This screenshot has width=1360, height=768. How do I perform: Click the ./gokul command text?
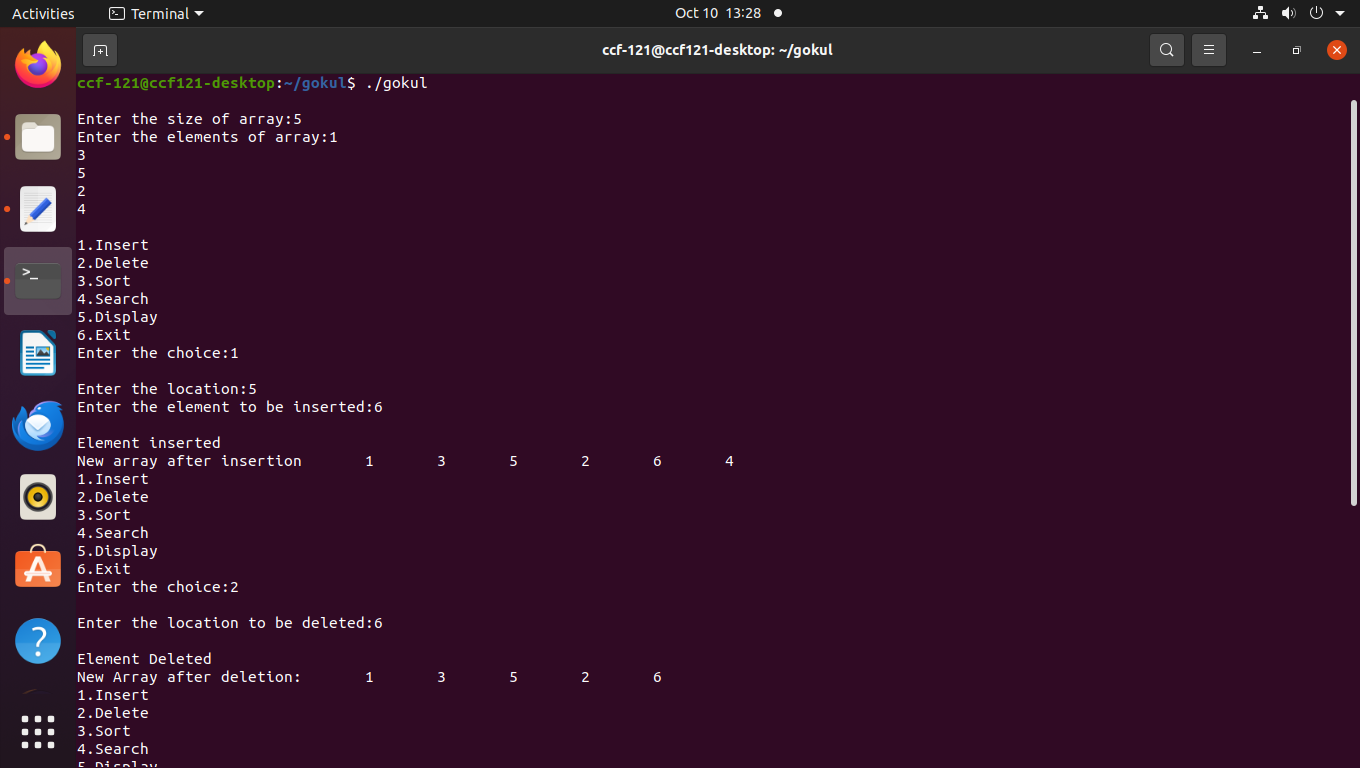396,83
